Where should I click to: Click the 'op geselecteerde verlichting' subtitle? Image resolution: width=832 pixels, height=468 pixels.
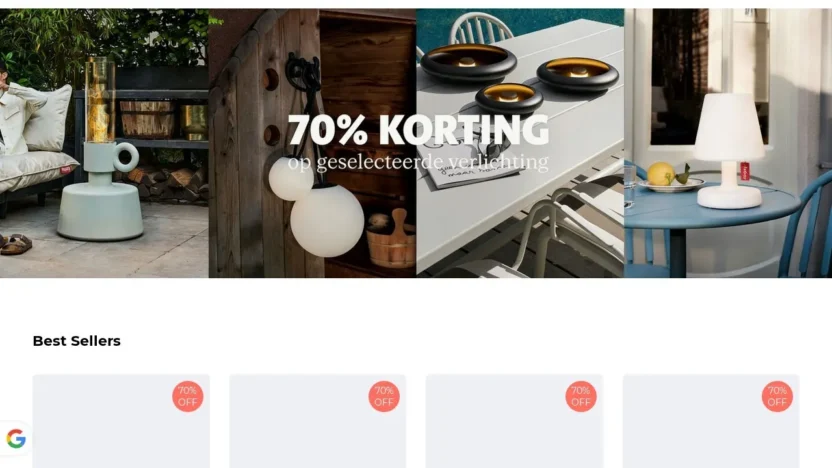click(x=418, y=161)
